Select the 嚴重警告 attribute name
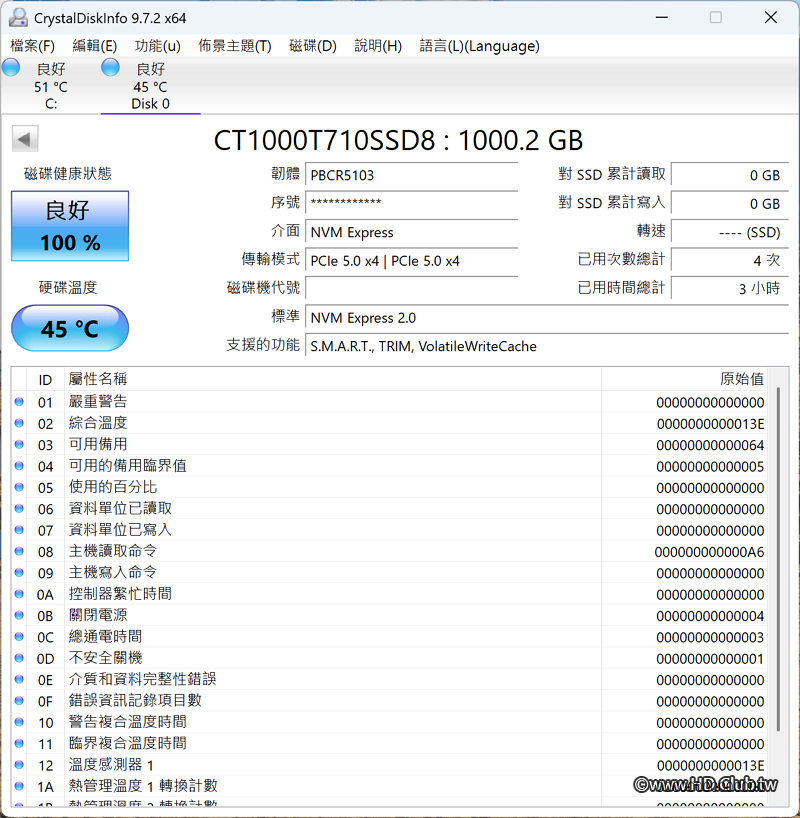The image size is (800, 818). (x=98, y=402)
